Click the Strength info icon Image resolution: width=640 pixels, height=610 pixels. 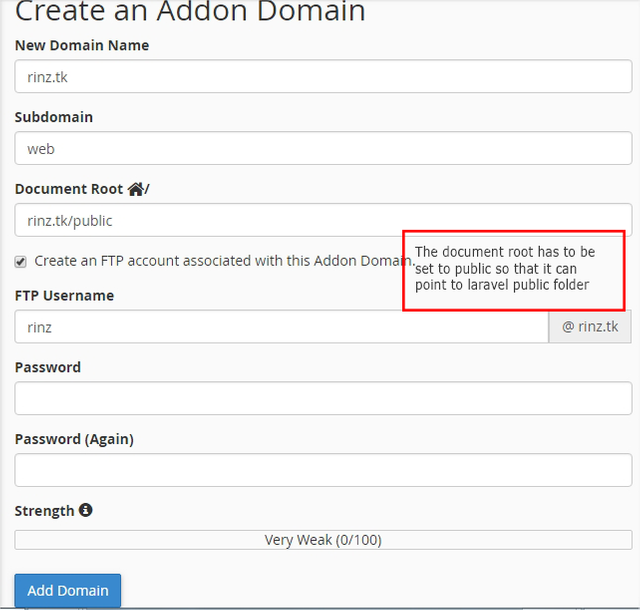[x=85, y=510]
